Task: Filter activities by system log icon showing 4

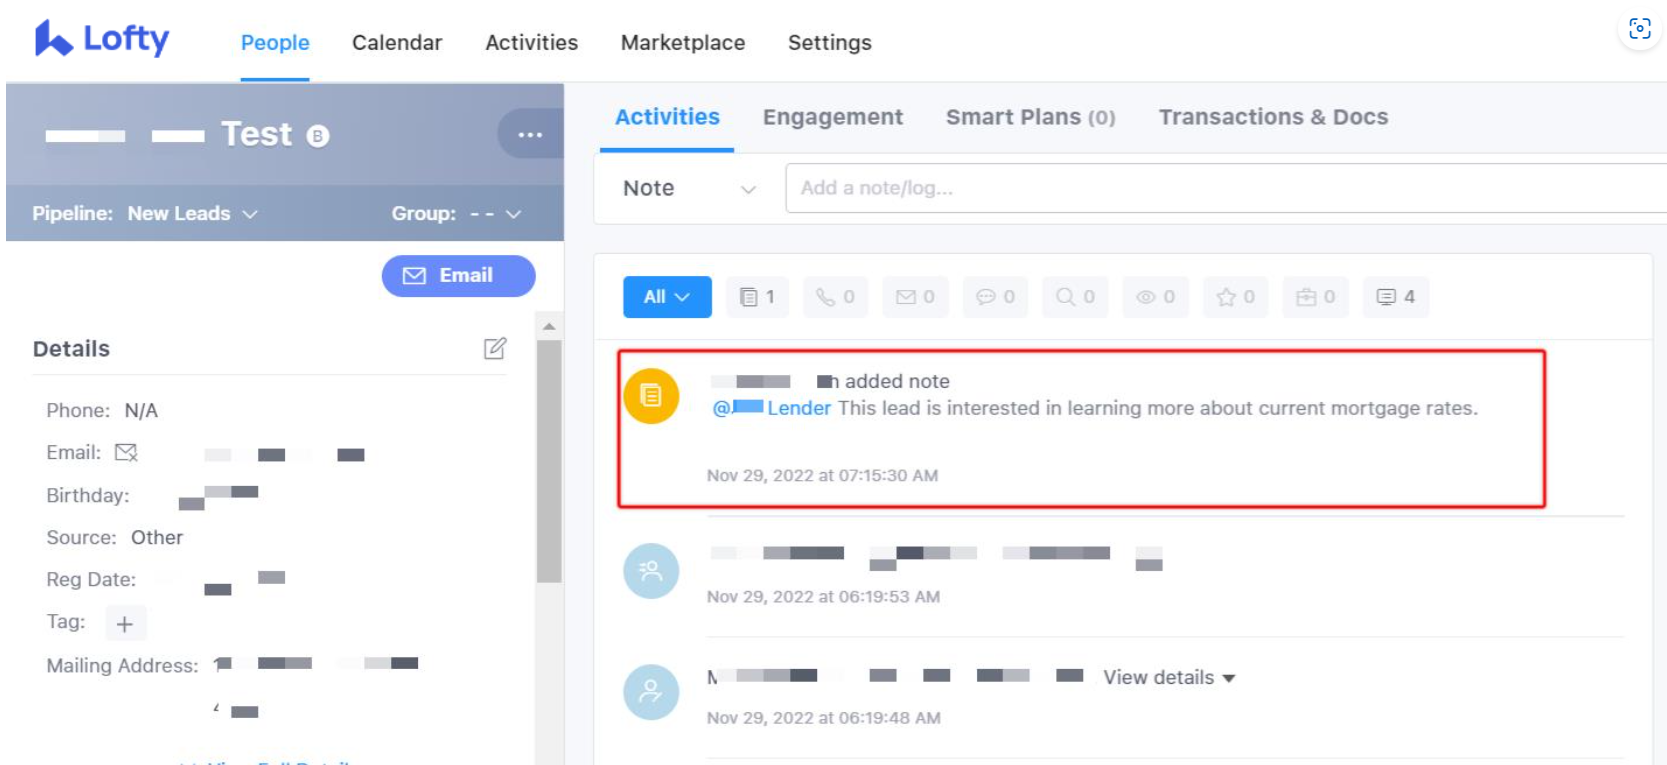Action: [x=1396, y=297]
